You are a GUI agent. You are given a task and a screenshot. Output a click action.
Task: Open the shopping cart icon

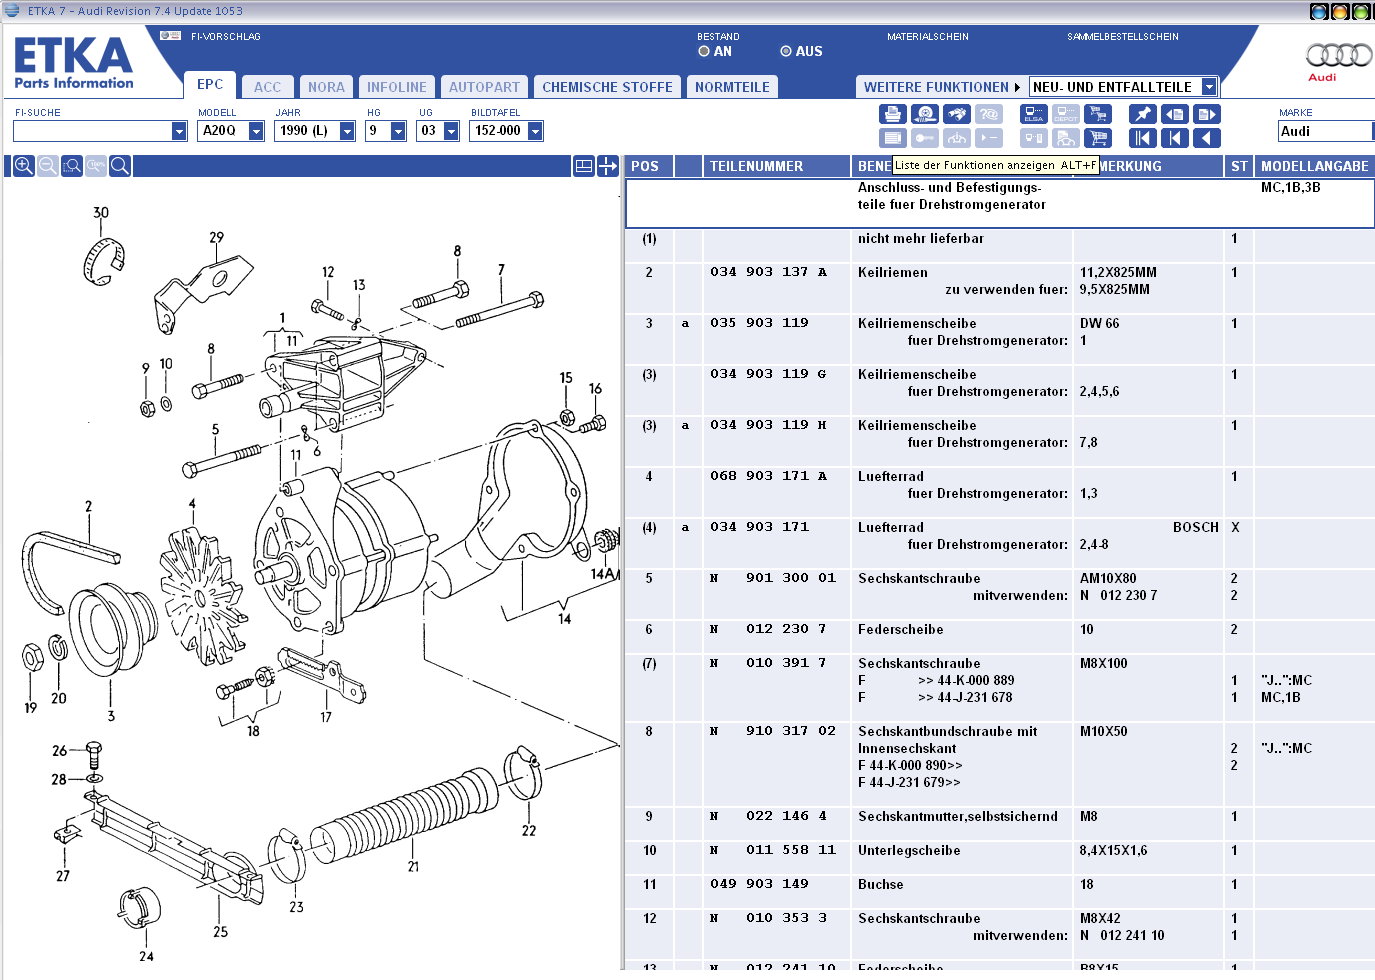(1098, 138)
